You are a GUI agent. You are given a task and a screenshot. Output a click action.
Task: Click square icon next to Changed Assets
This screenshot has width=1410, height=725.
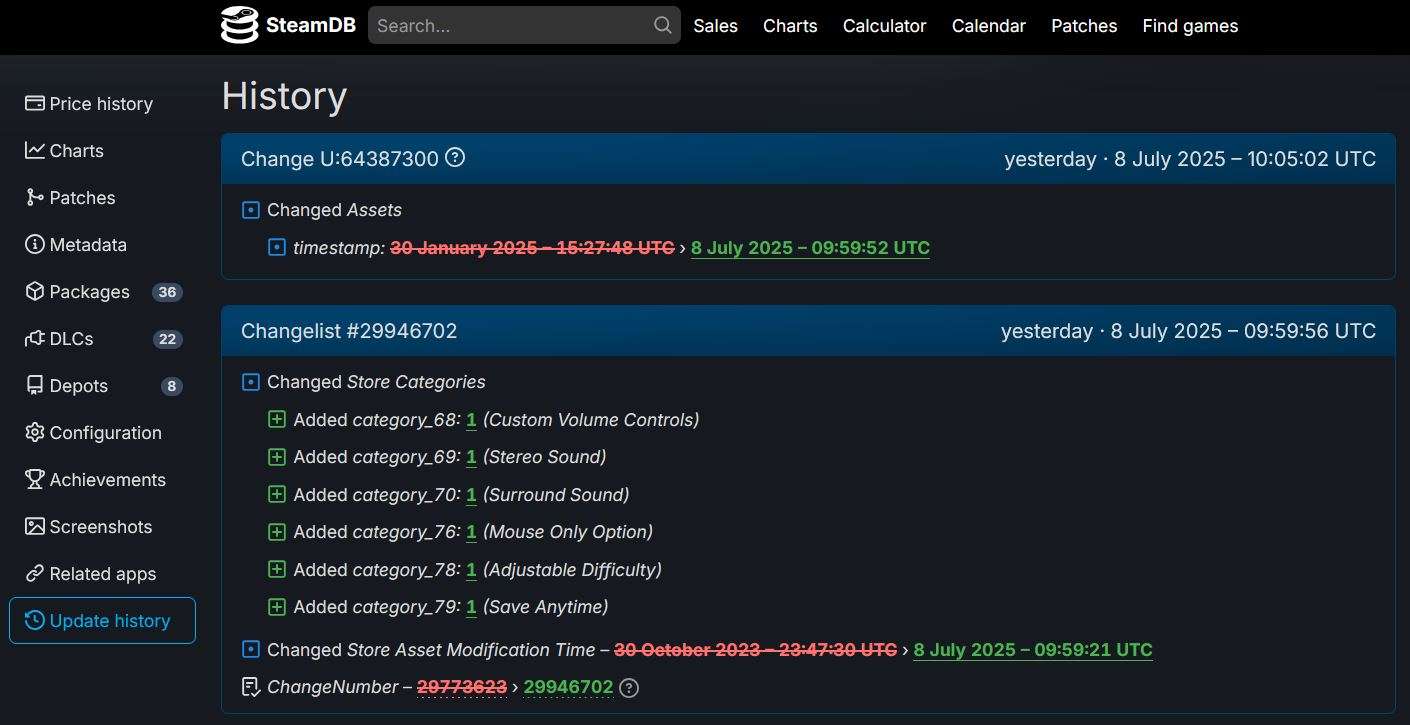click(x=251, y=210)
